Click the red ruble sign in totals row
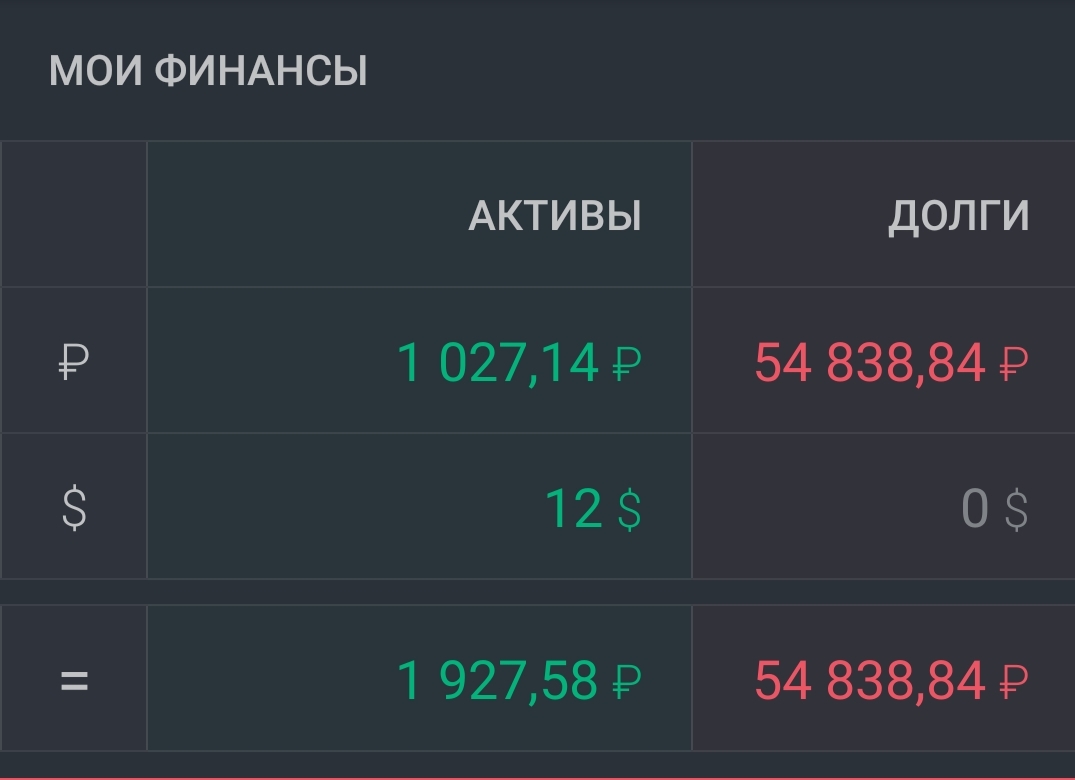Image resolution: width=1075 pixels, height=780 pixels. [1014, 681]
